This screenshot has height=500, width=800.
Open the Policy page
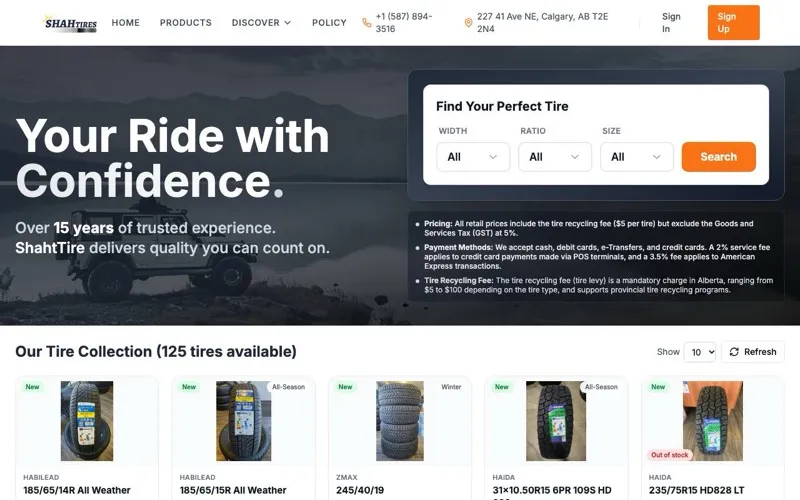point(329,23)
